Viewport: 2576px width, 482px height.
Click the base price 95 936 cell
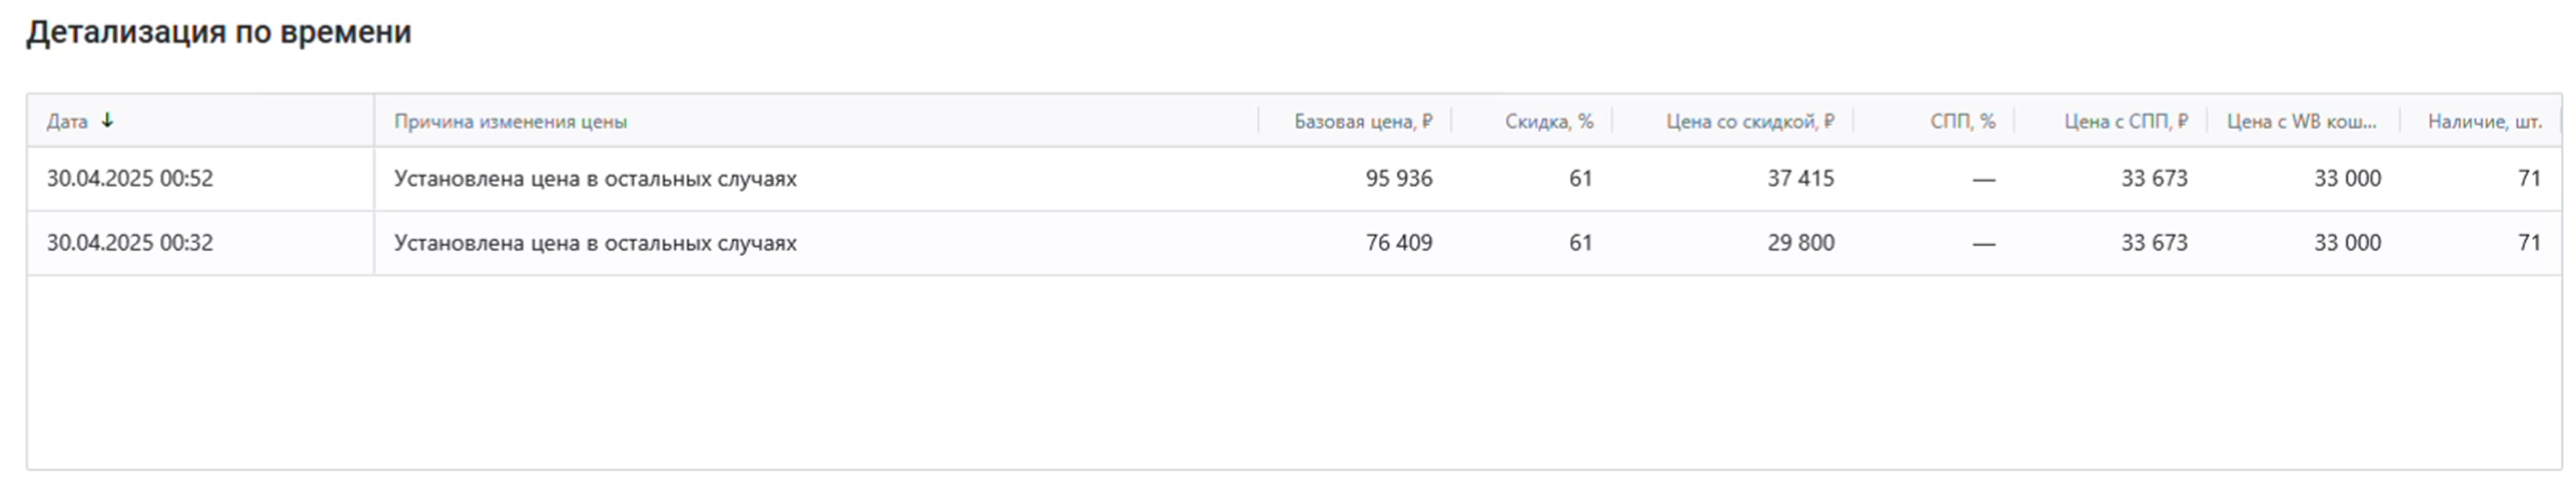pyautogui.click(x=1399, y=178)
